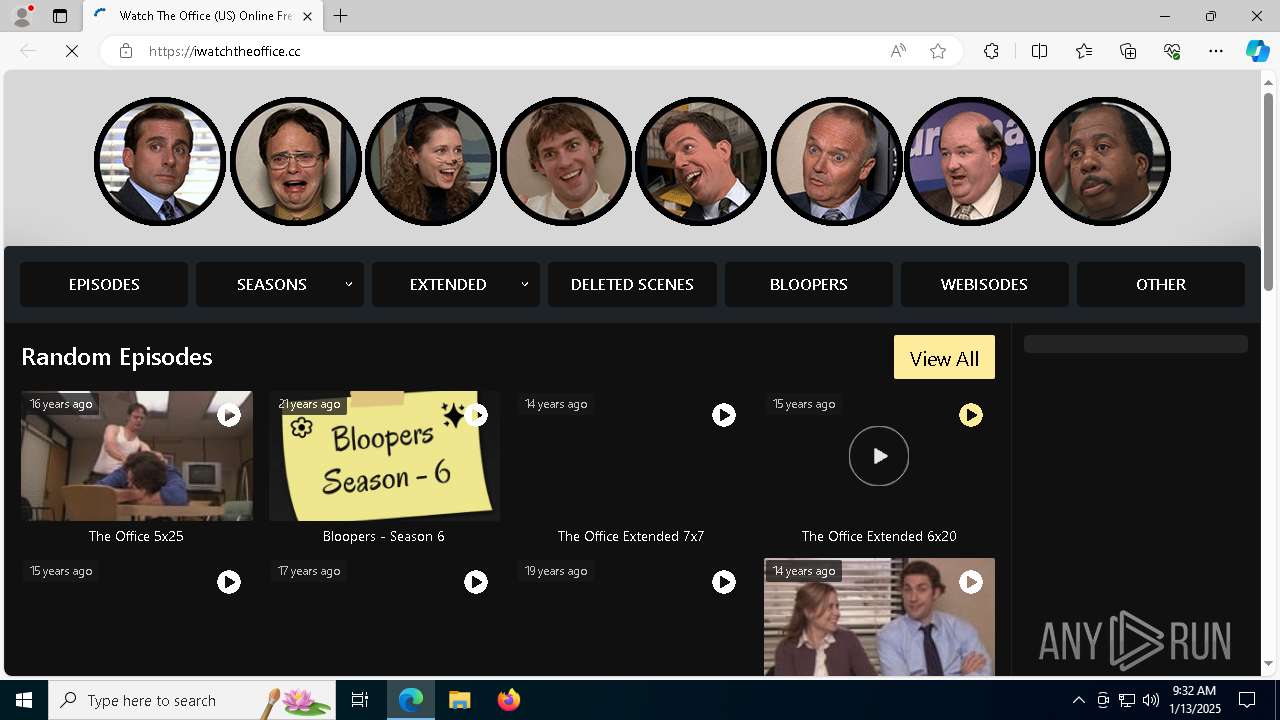Click the browser profile icon
The width and height of the screenshot is (1280, 720).
22,16
